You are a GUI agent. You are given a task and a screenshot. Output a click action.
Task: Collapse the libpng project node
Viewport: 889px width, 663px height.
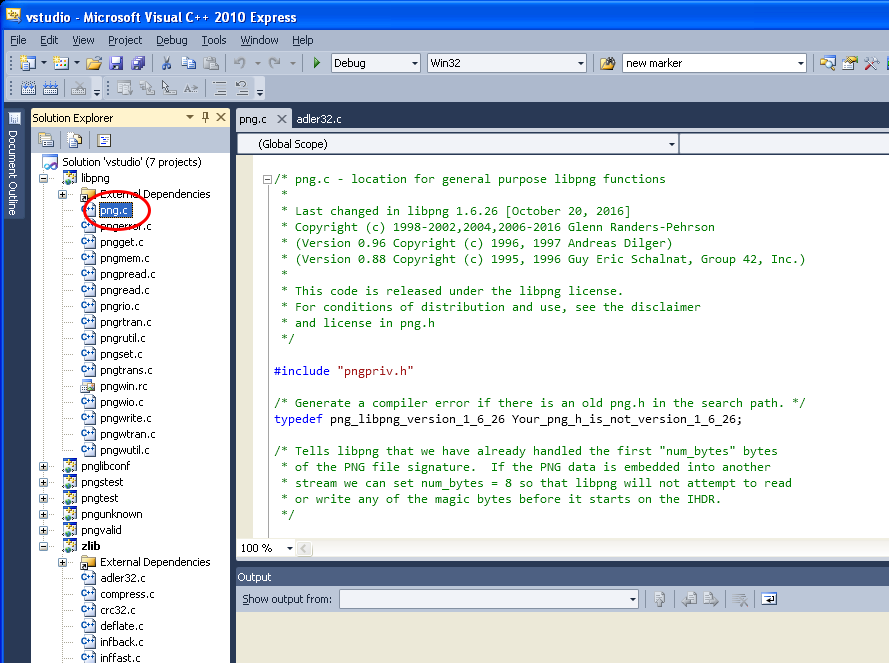coord(44,178)
